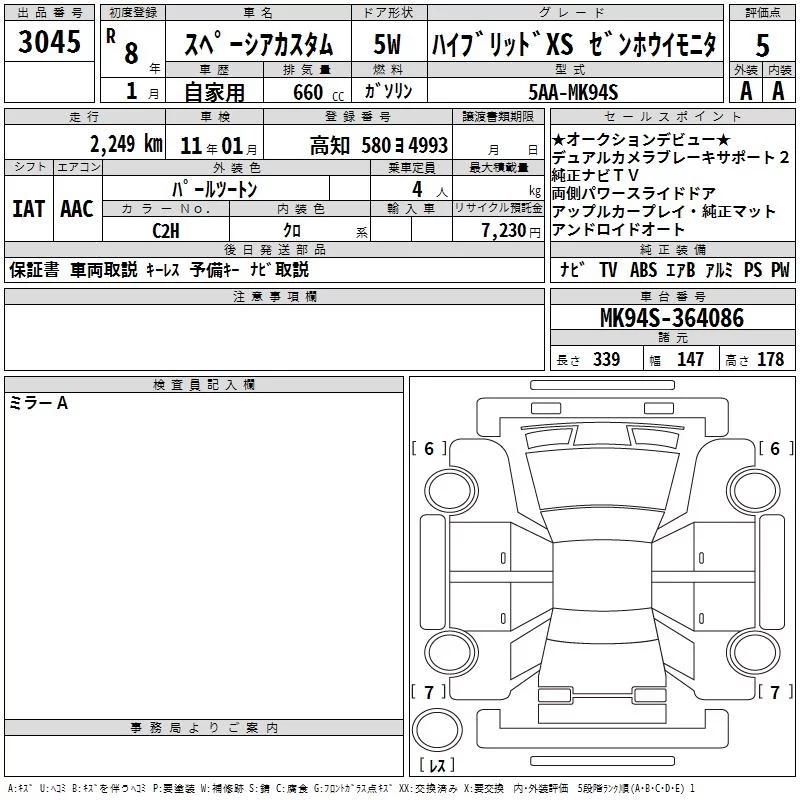Click door type value 5W
This screenshot has width=800, height=800.
pos(387,44)
